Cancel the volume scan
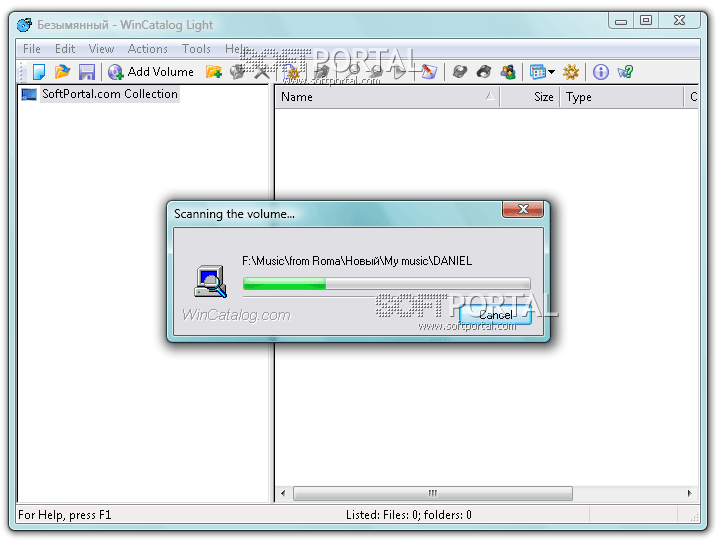Viewport: 716px width, 544px height. (495, 315)
